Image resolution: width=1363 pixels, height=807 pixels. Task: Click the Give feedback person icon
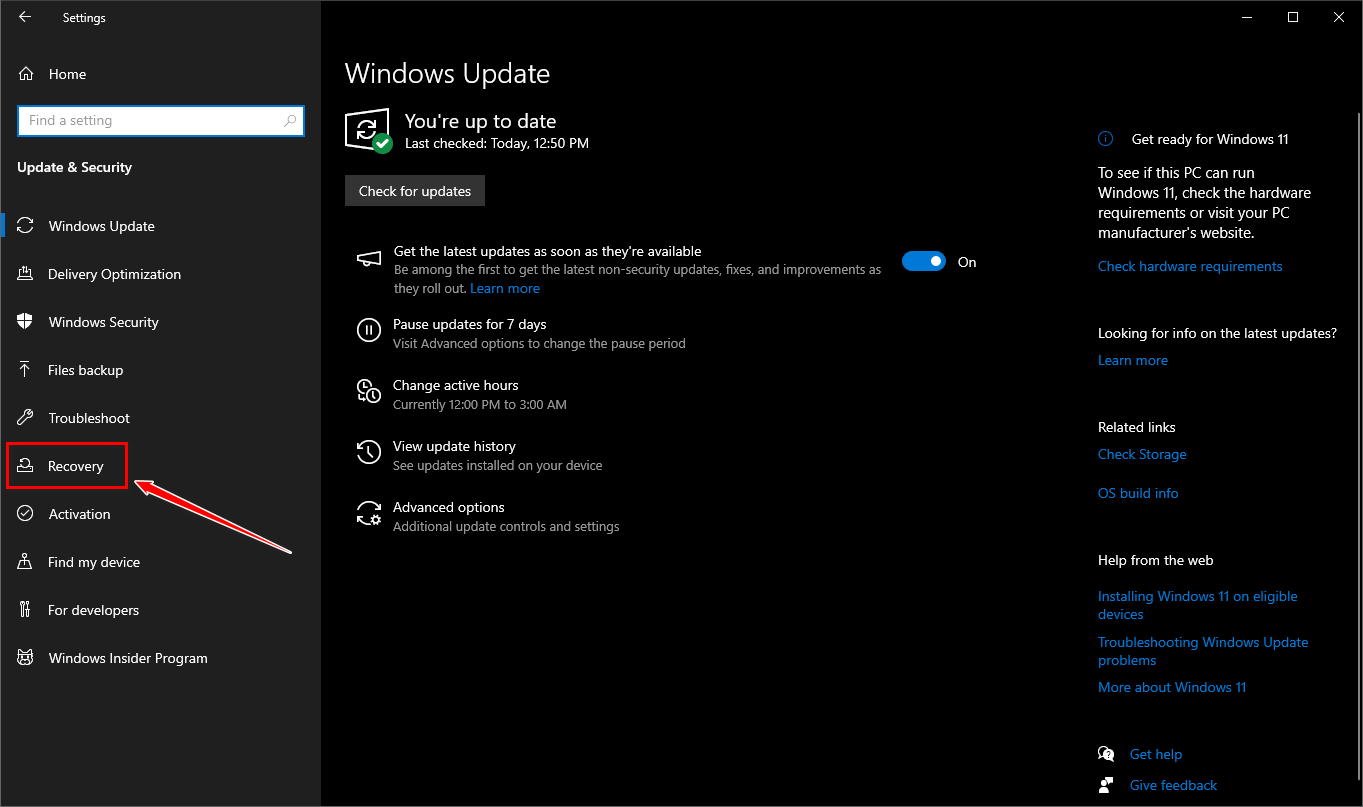[x=1106, y=785]
